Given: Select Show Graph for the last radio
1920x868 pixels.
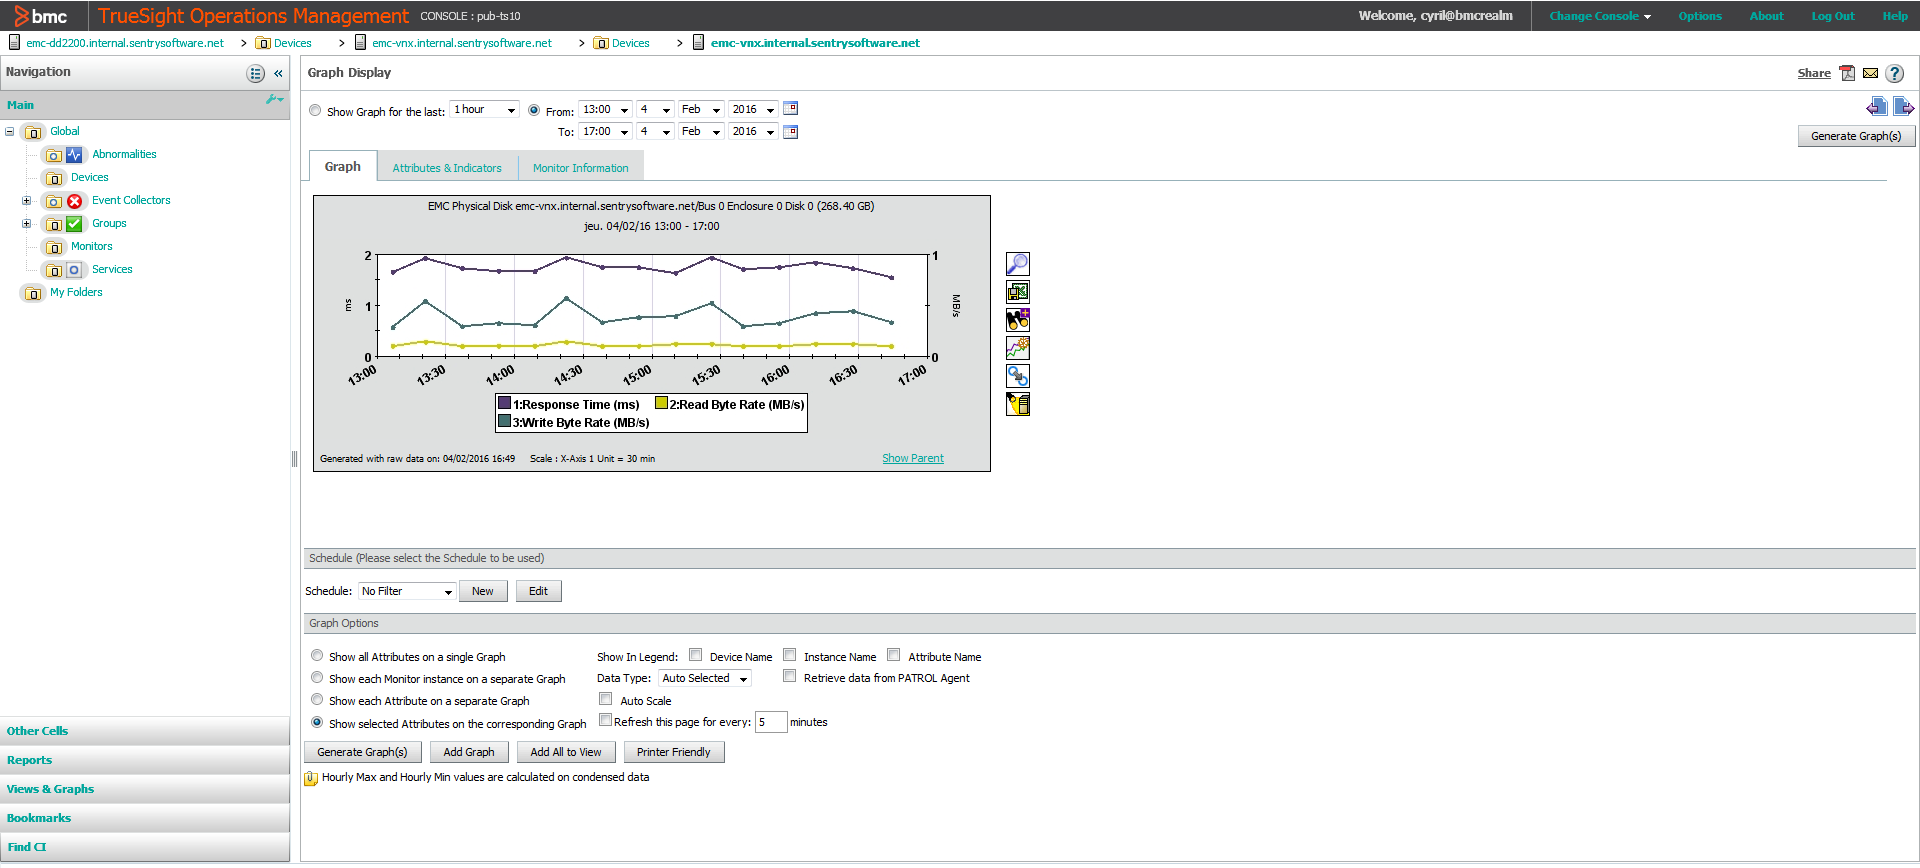Looking at the screenshot, I should 315,110.
